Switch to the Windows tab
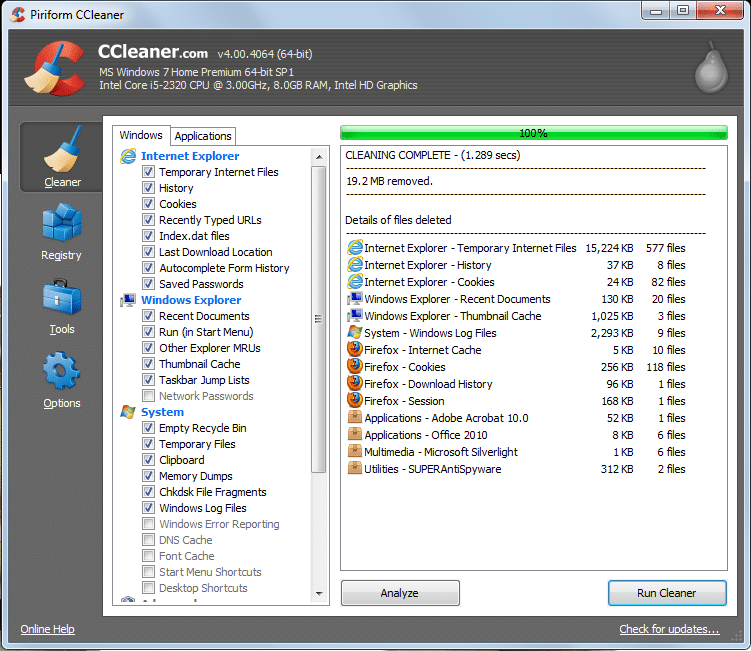This screenshot has width=751, height=651. click(141, 136)
